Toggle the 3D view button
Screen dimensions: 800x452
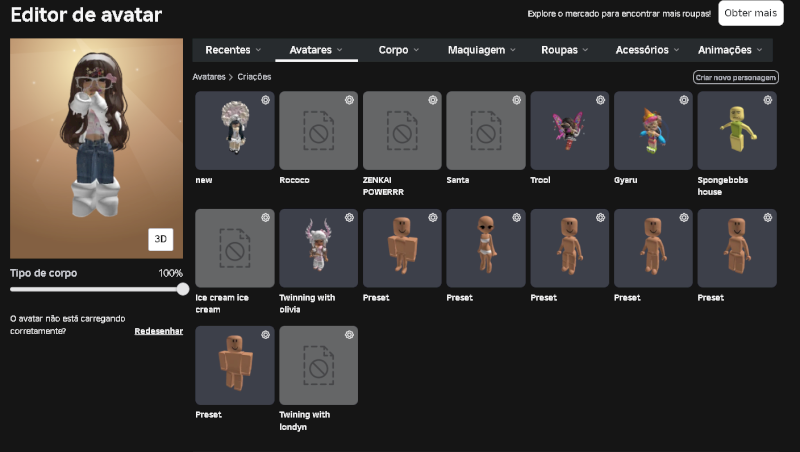click(160, 239)
